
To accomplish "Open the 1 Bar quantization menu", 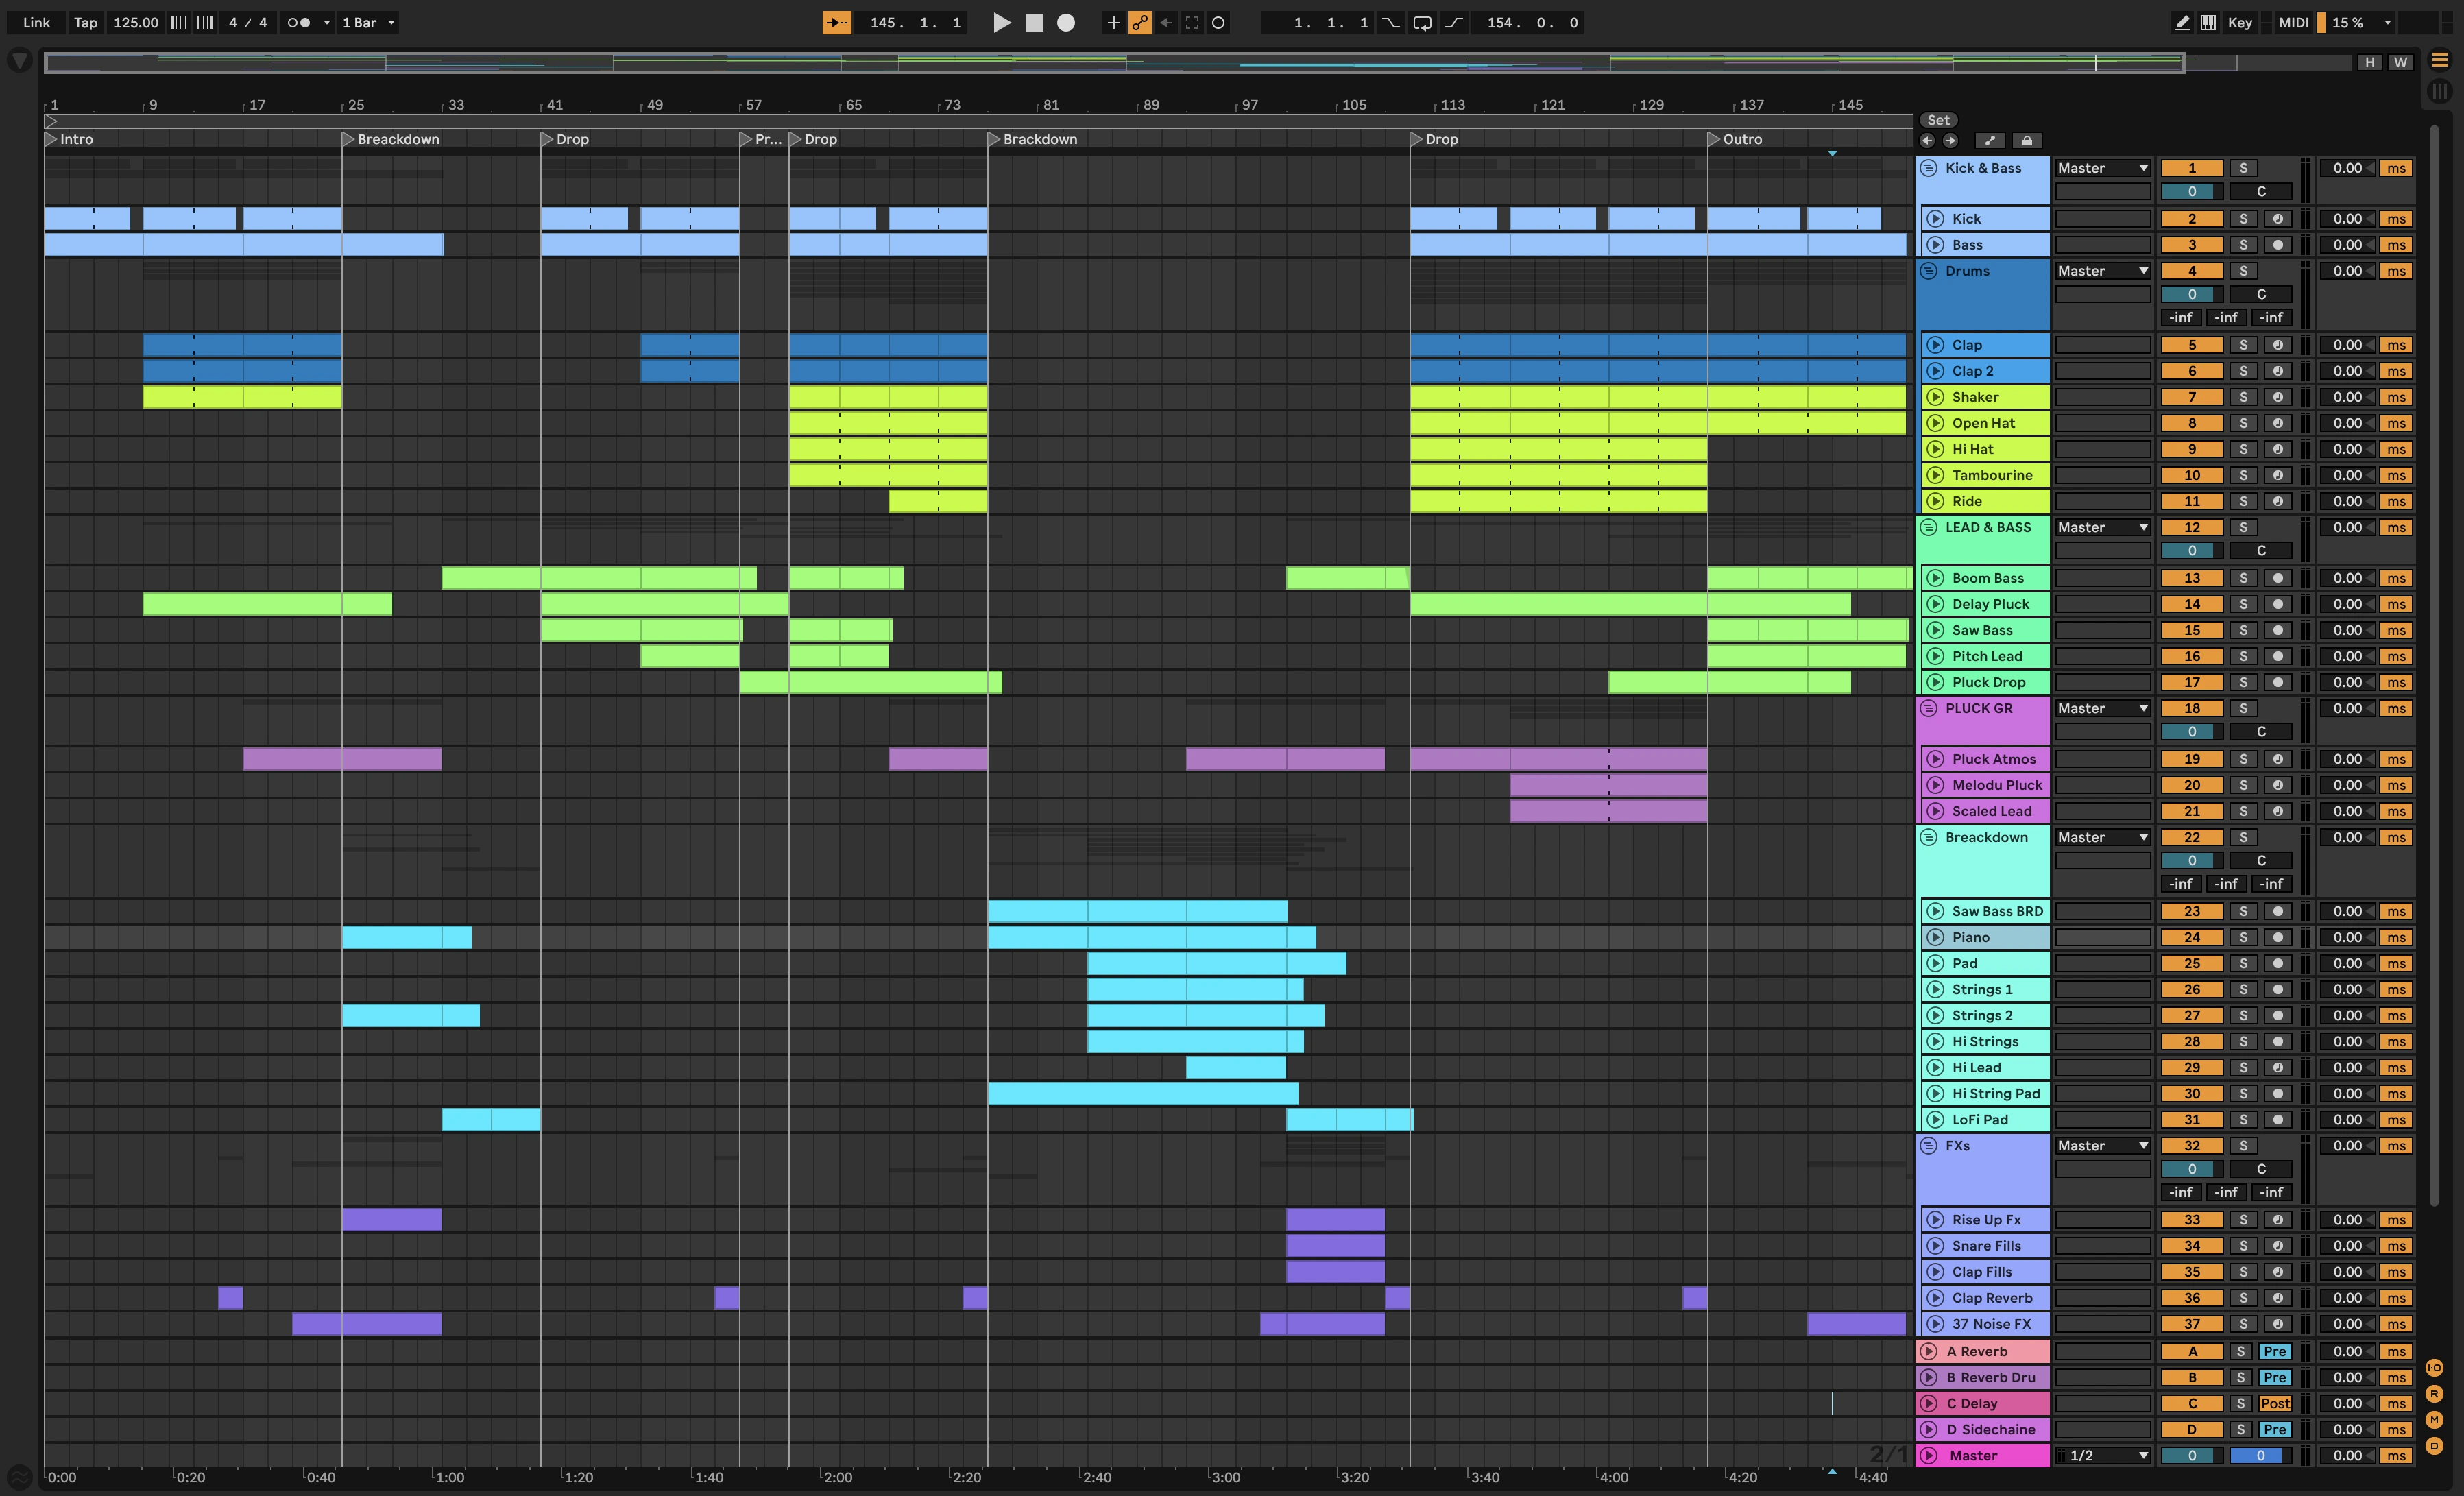I will pos(368,22).
